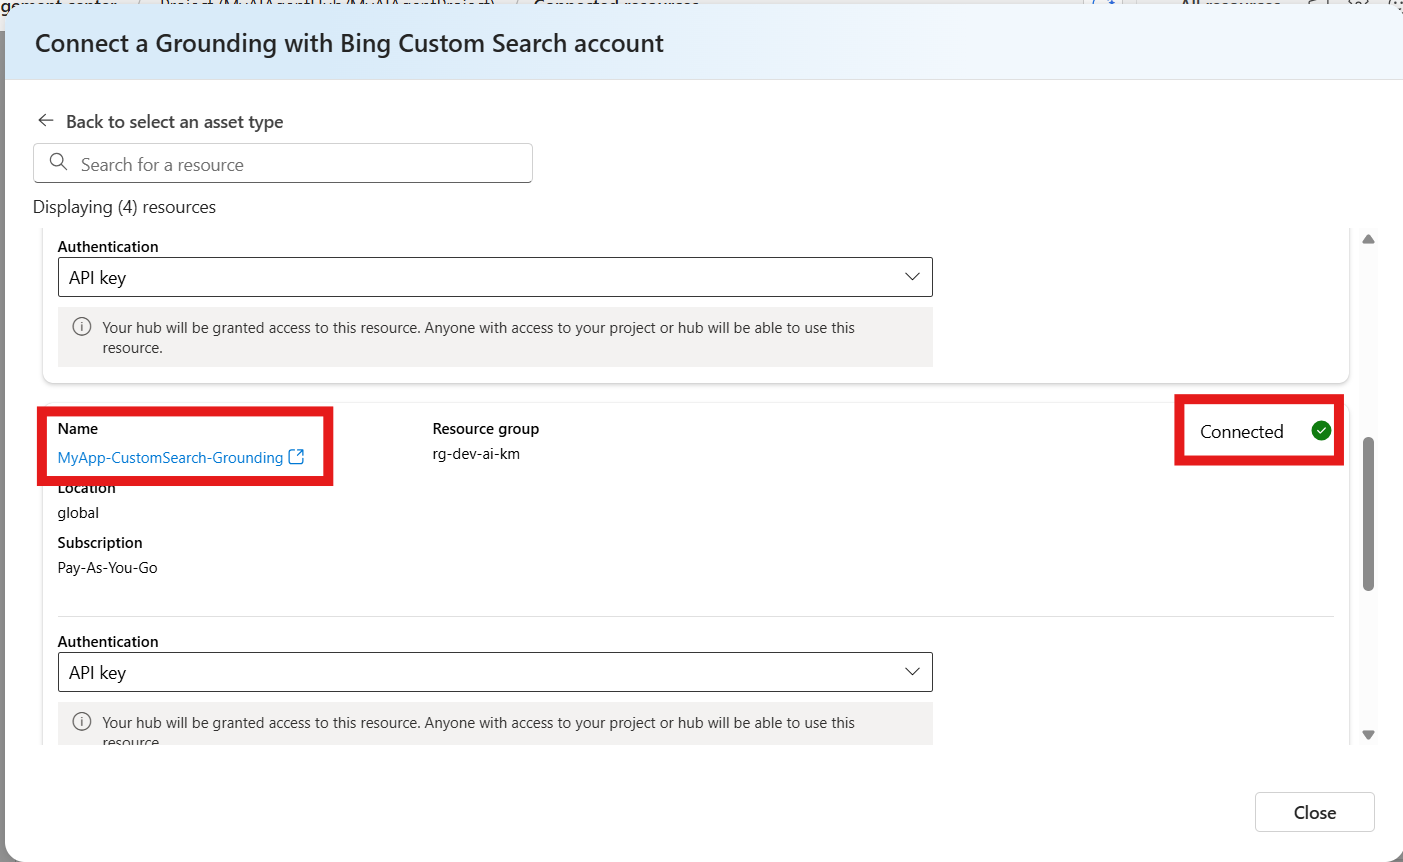Screen dimensions: 1403x862
Task: Click the back arrow icon
Action: (x=46, y=120)
